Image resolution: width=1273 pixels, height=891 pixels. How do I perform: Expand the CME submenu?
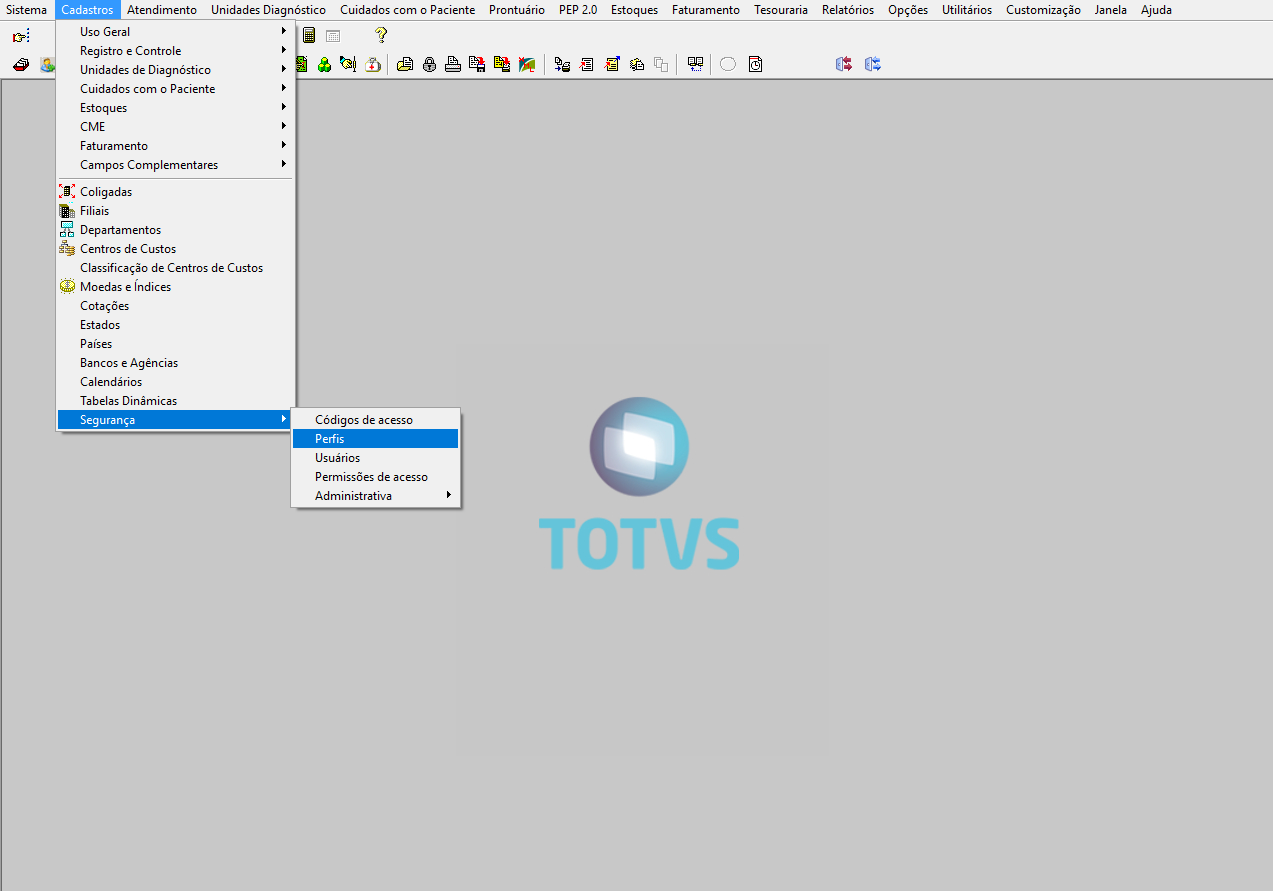coord(175,127)
